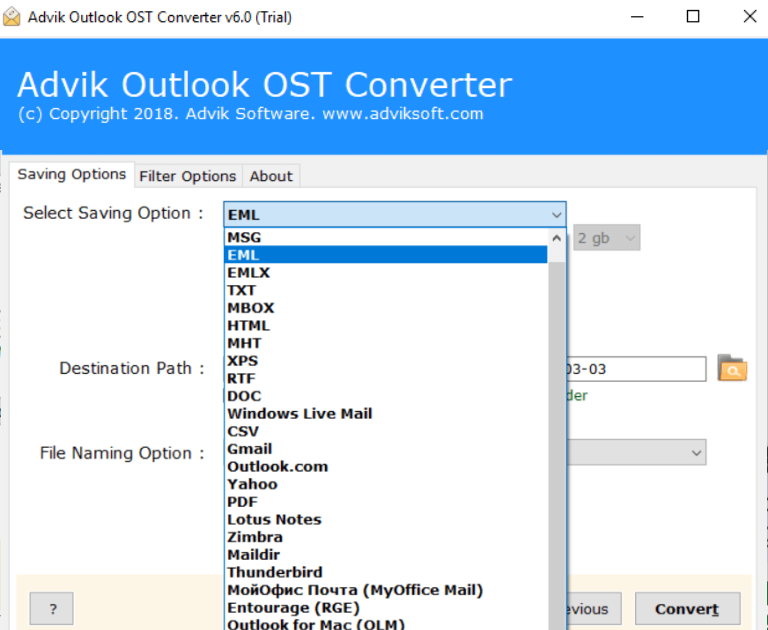
Task: Click the Advik envelope icon in title bar
Action: pyautogui.click(x=12, y=17)
